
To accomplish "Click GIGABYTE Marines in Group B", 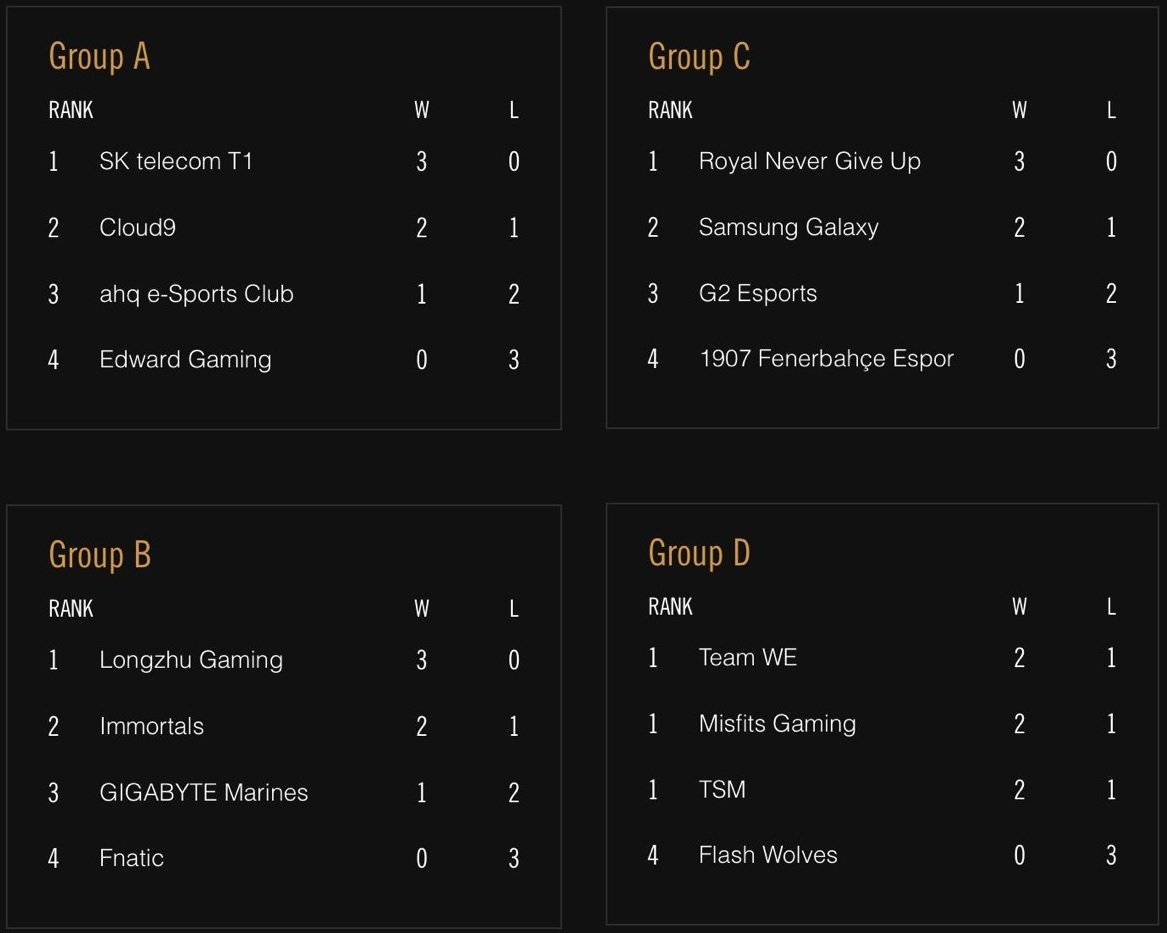I will coord(204,792).
